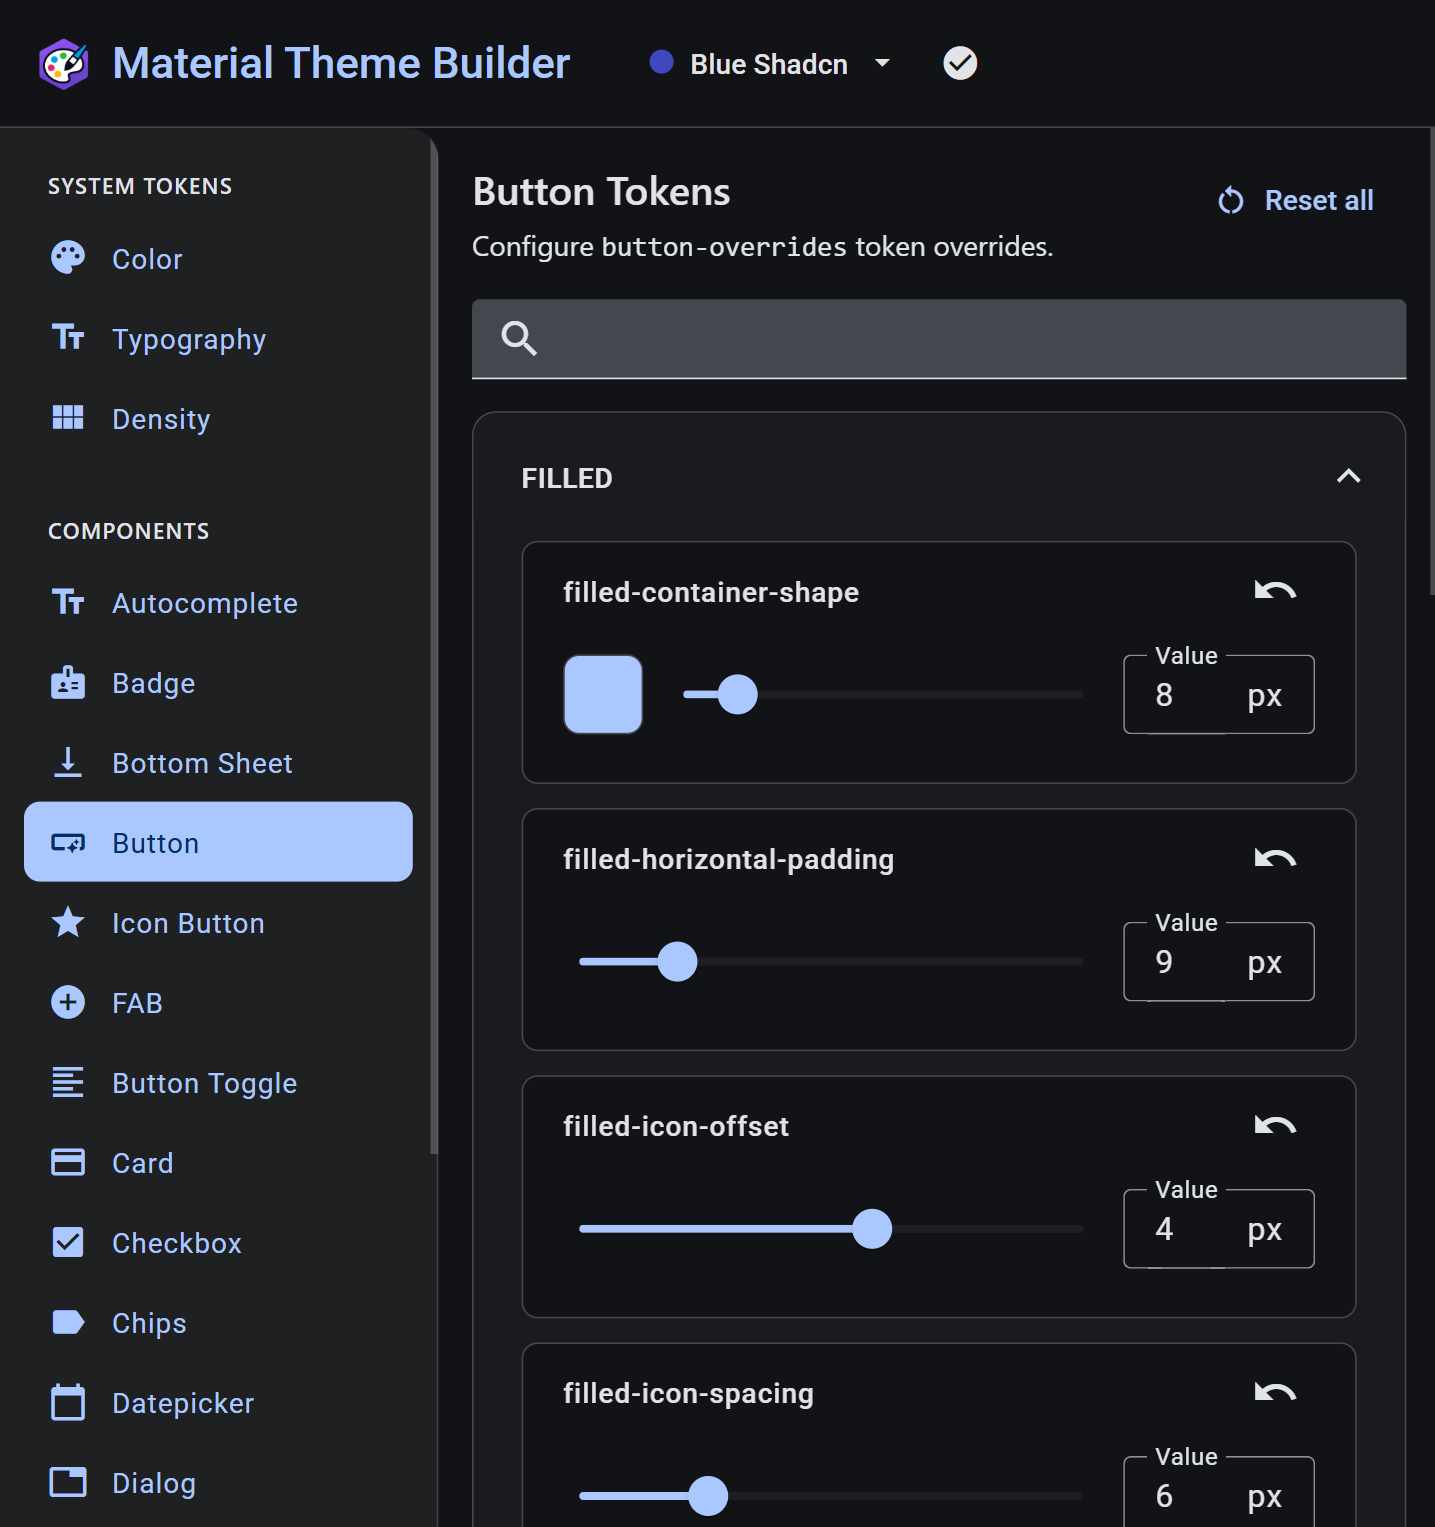The width and height of the screenshot is (1435, 1527).
Task: Navigate to Bottom Sheet component
Action: tap(218, 763)
